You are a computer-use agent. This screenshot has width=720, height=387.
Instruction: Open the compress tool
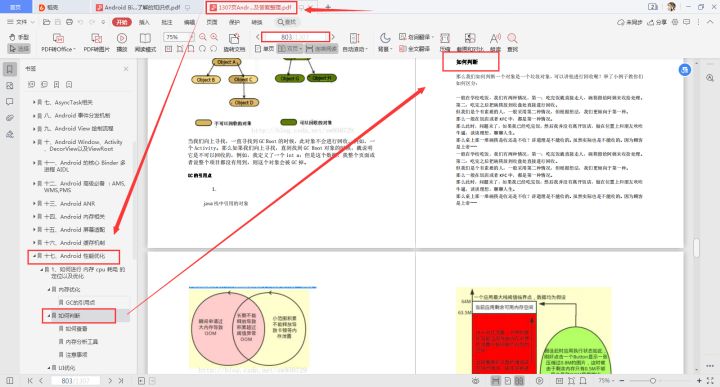click(444, 43)
